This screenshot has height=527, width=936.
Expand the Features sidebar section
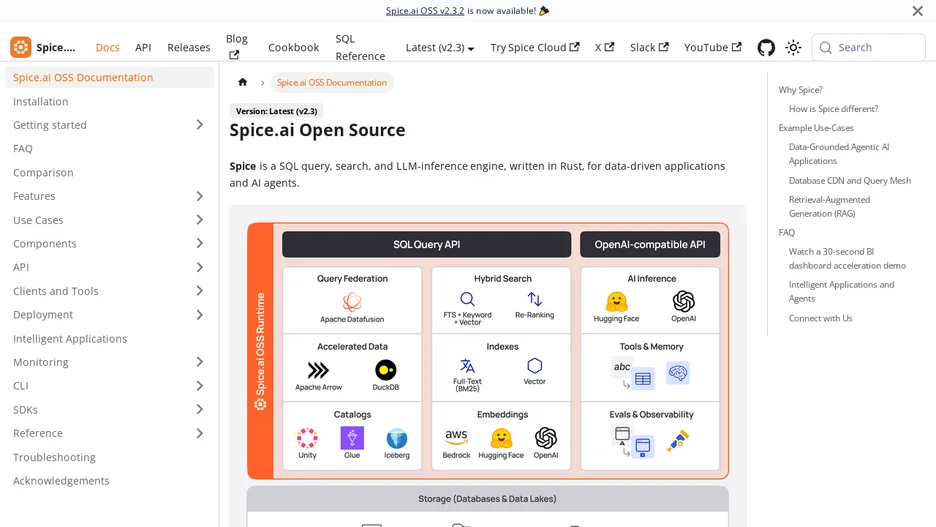point(199,196)
